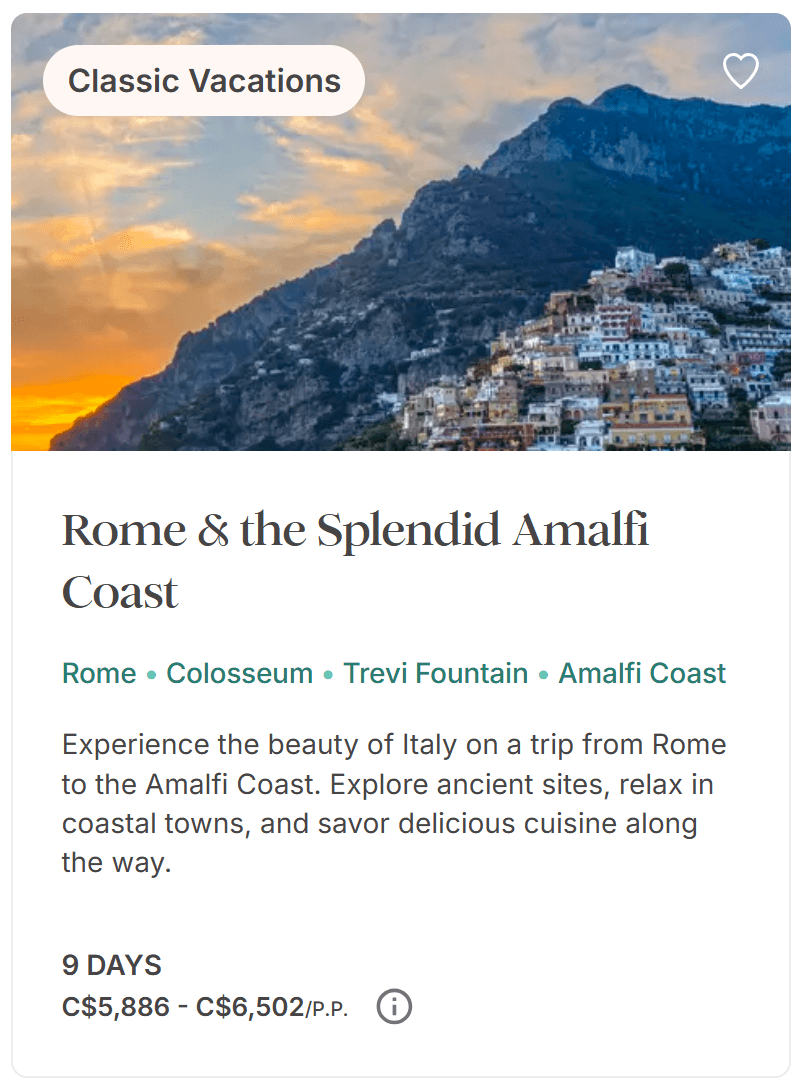Open the price info icon
The image size is (806, 1089).
click(395, 1006)
